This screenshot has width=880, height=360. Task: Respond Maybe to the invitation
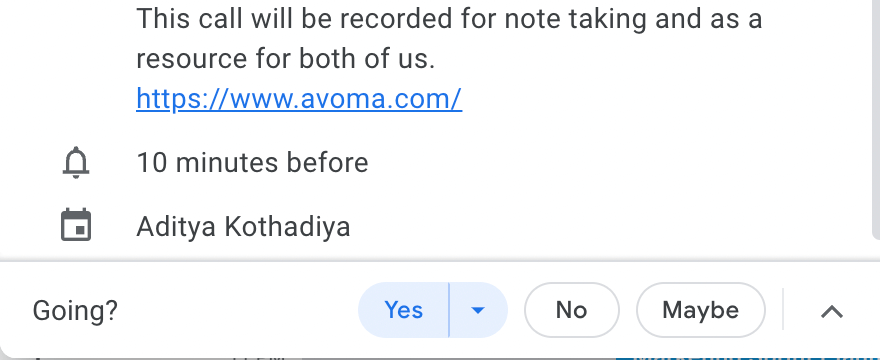700,310
